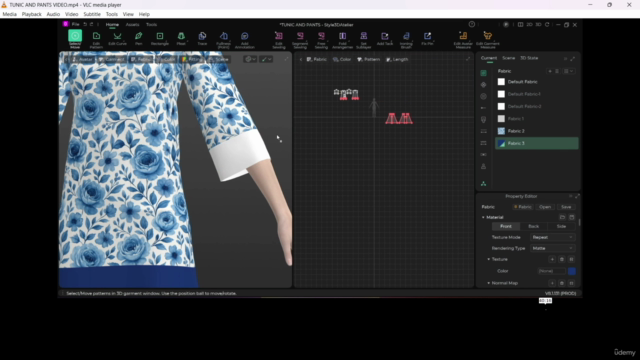
Task: Select the Back material tab
Action: tap(533, 226)
